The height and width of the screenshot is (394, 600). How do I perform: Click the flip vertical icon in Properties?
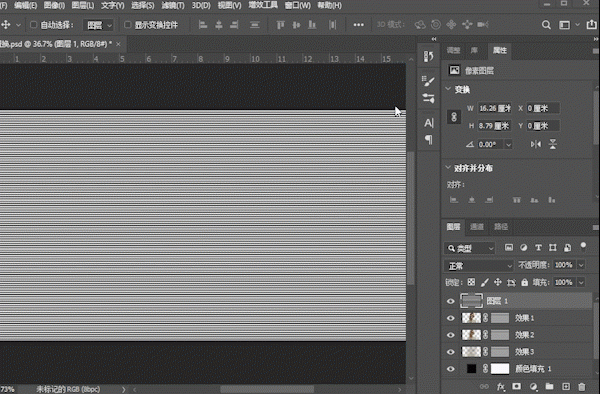point(553,144)
